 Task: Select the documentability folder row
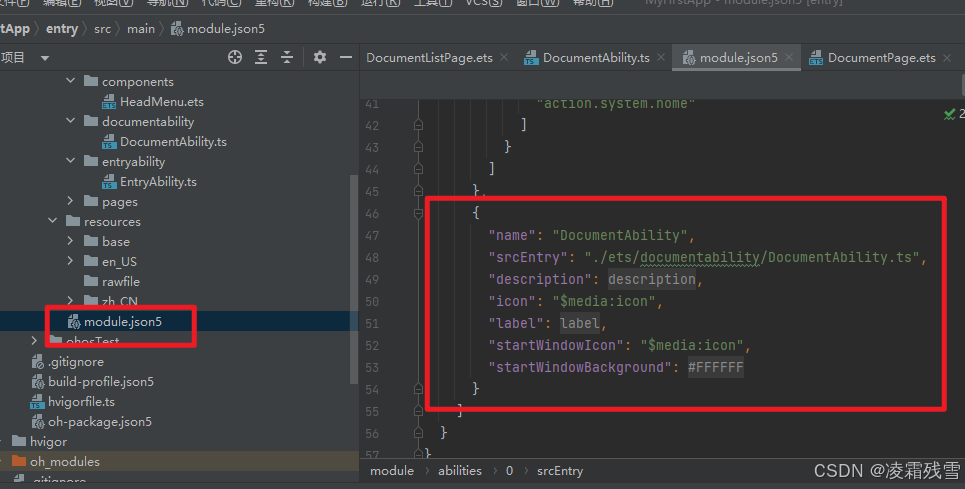pyautogui.click(x=148, y=122)
